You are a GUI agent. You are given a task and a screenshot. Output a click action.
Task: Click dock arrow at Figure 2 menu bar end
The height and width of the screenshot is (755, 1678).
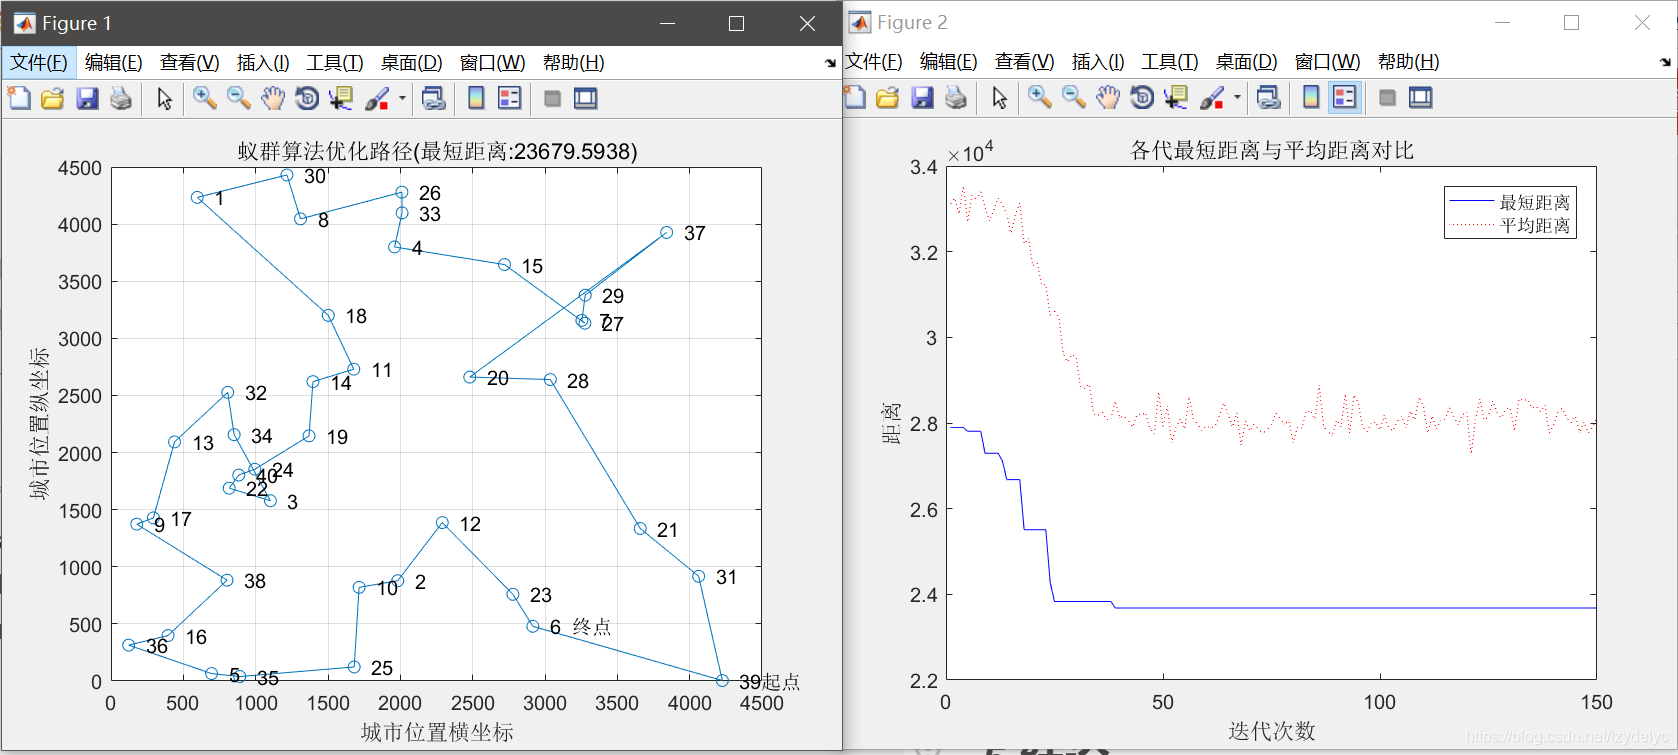click(1665, 62)
